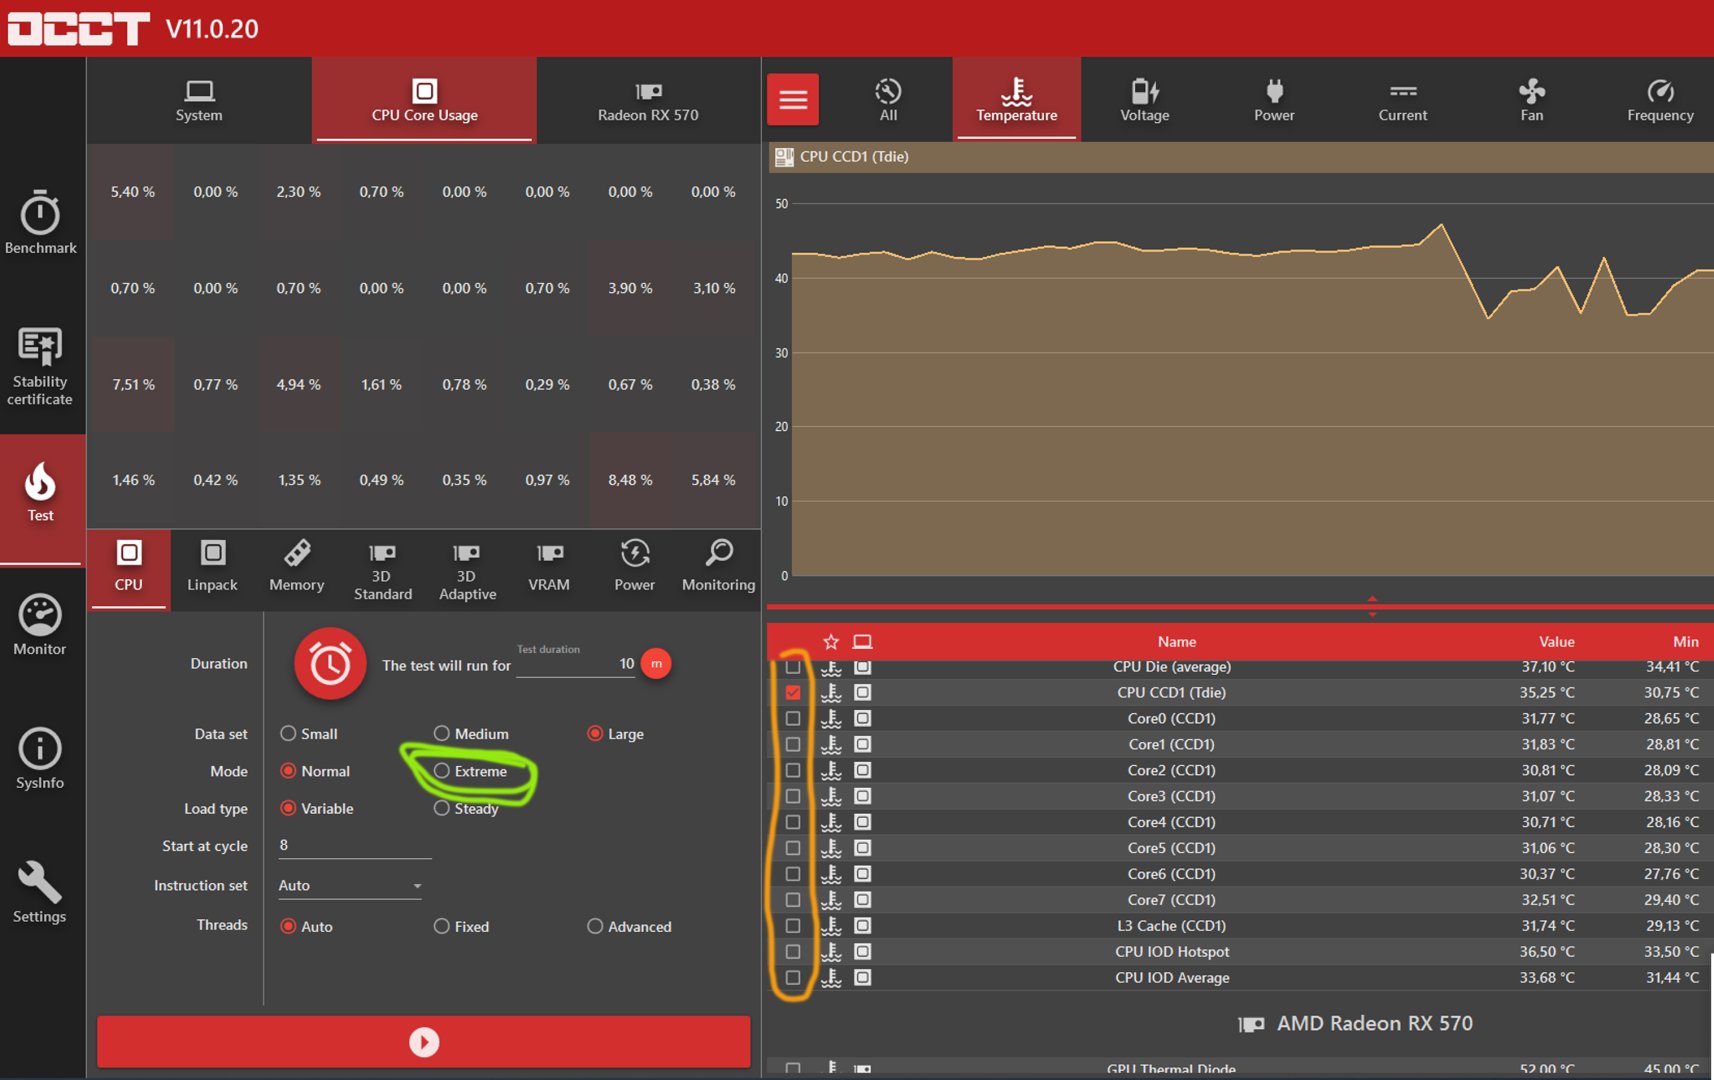Show Current sensors
Viewport: 1714px width, 1080px height.
click(x=1403, y=100)
